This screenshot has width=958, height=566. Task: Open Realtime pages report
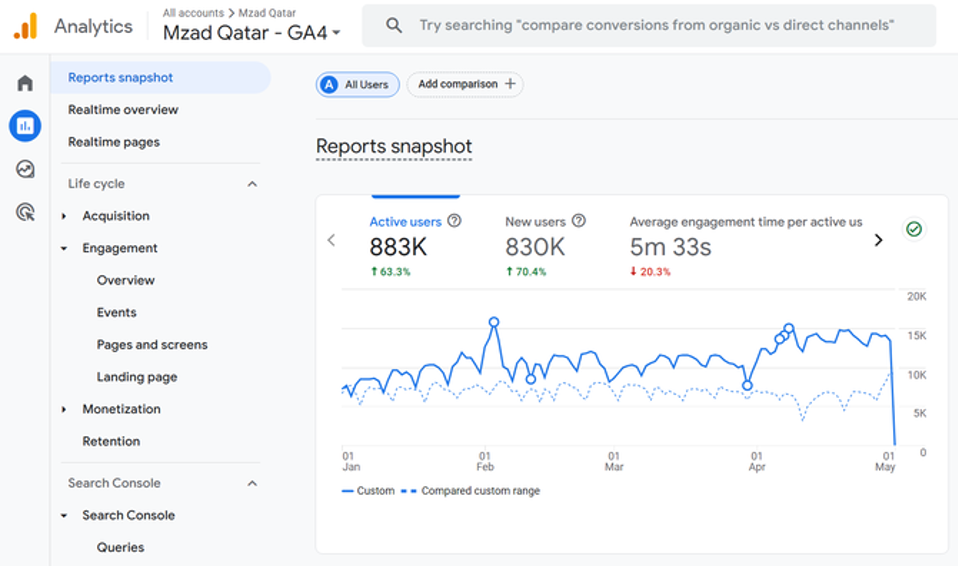point(114,142)
